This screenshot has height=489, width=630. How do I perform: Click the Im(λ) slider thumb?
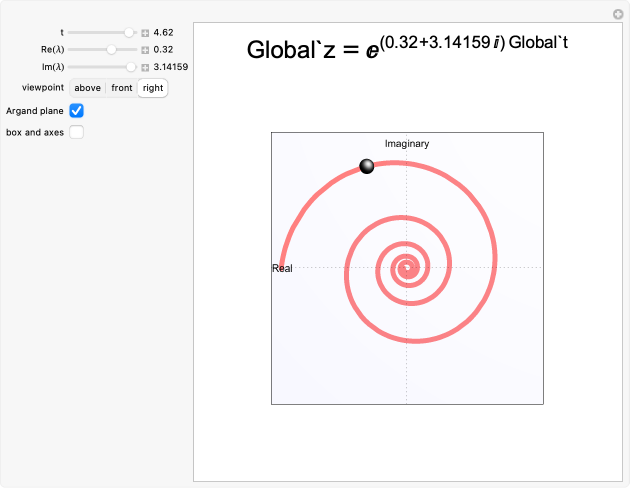[131, 67]
